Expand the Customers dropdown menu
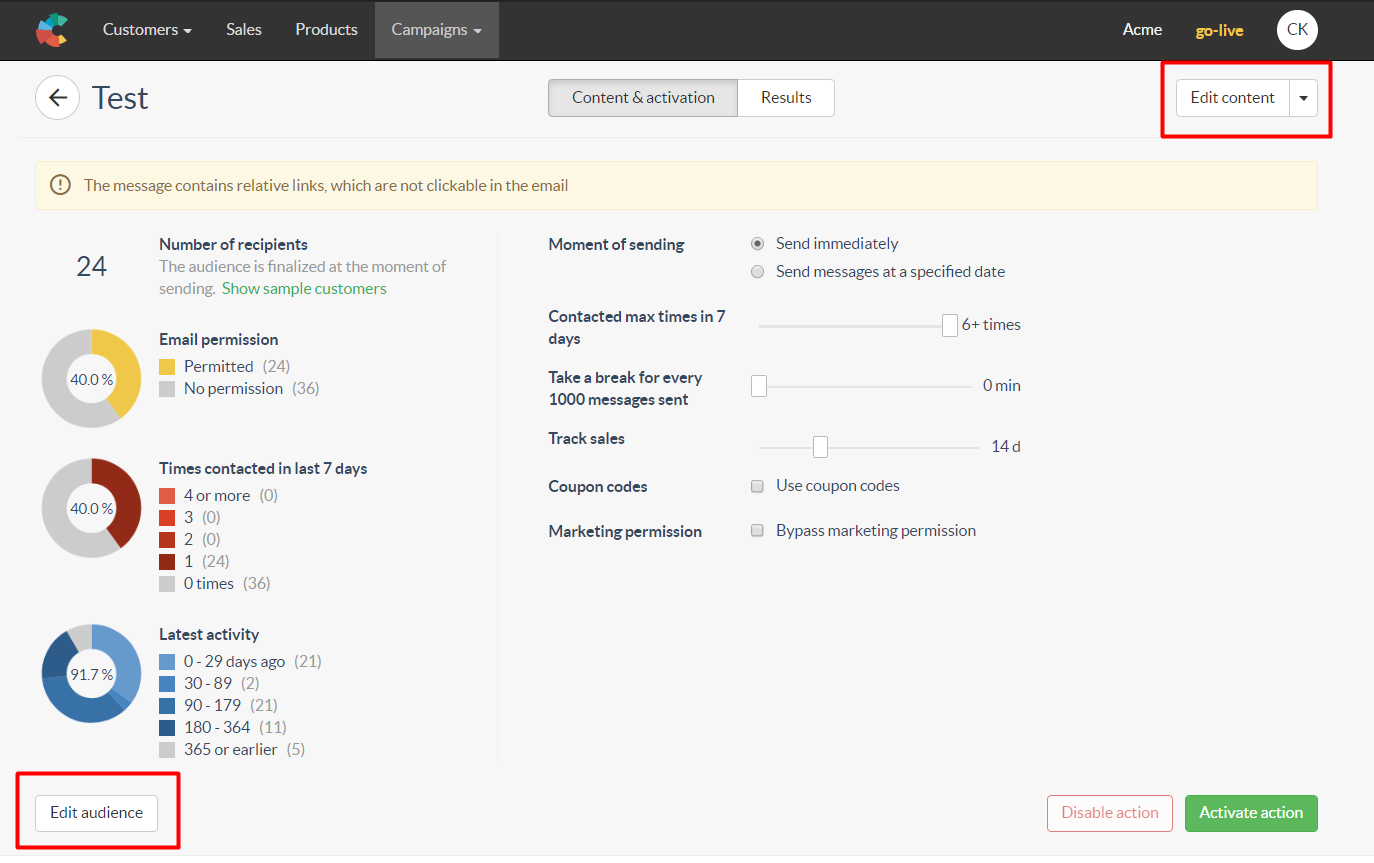This screenshot has height=863, width=1374. [x=147, y=30]
